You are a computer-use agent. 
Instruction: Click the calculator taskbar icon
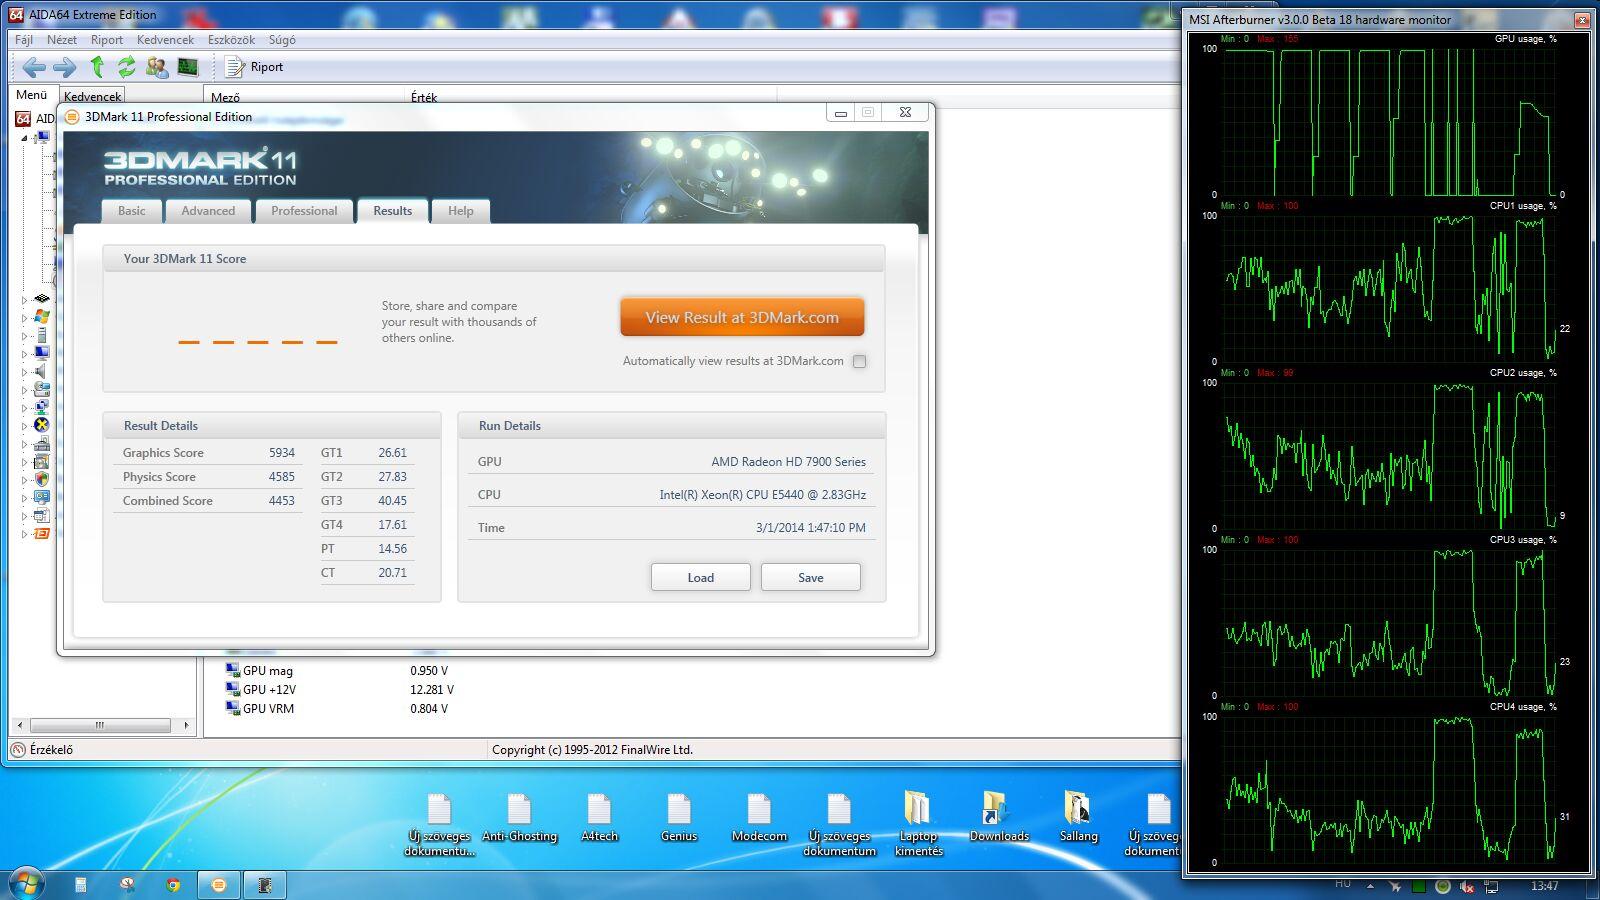[x=80, y=885]
